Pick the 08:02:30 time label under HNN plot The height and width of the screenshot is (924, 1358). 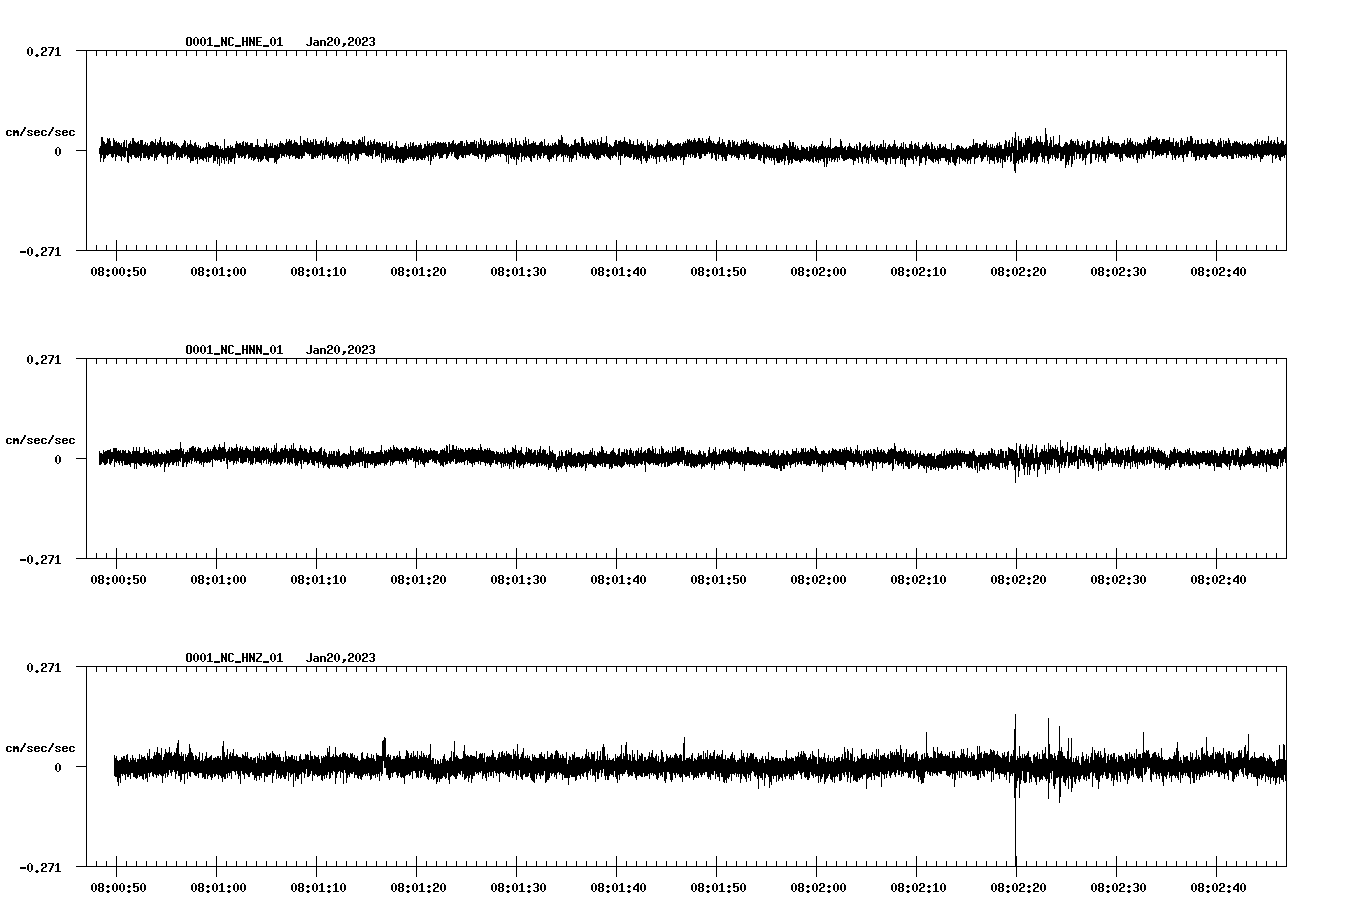pos(1118,579)
